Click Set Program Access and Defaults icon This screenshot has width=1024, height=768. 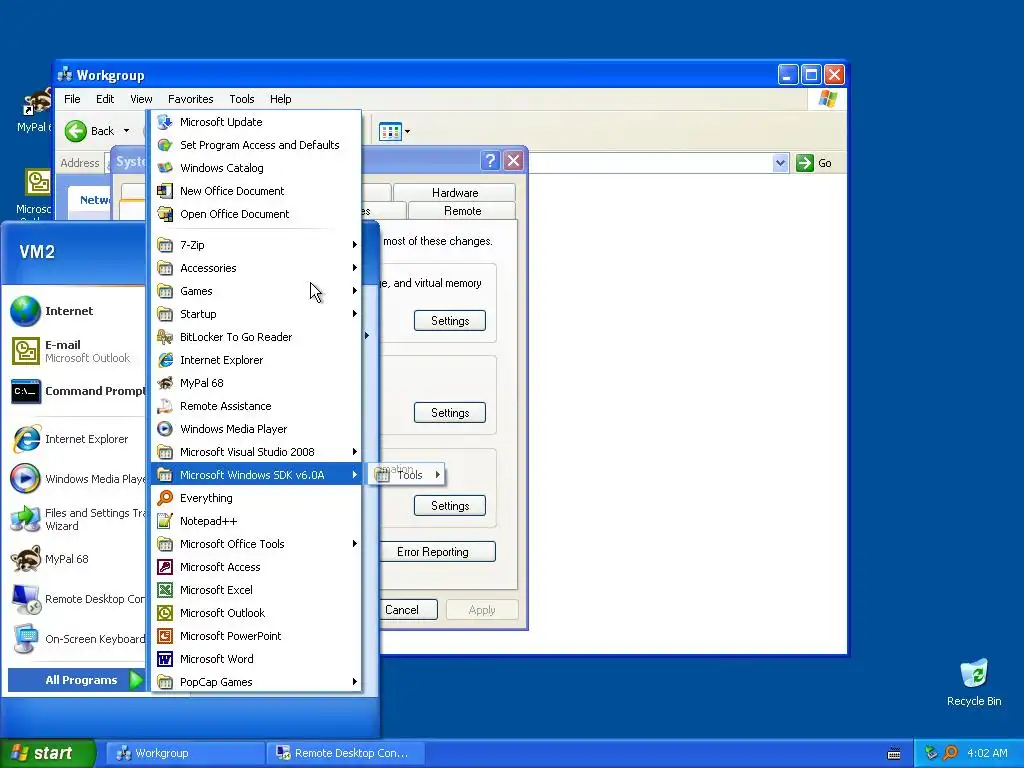(x=165, y=145)
